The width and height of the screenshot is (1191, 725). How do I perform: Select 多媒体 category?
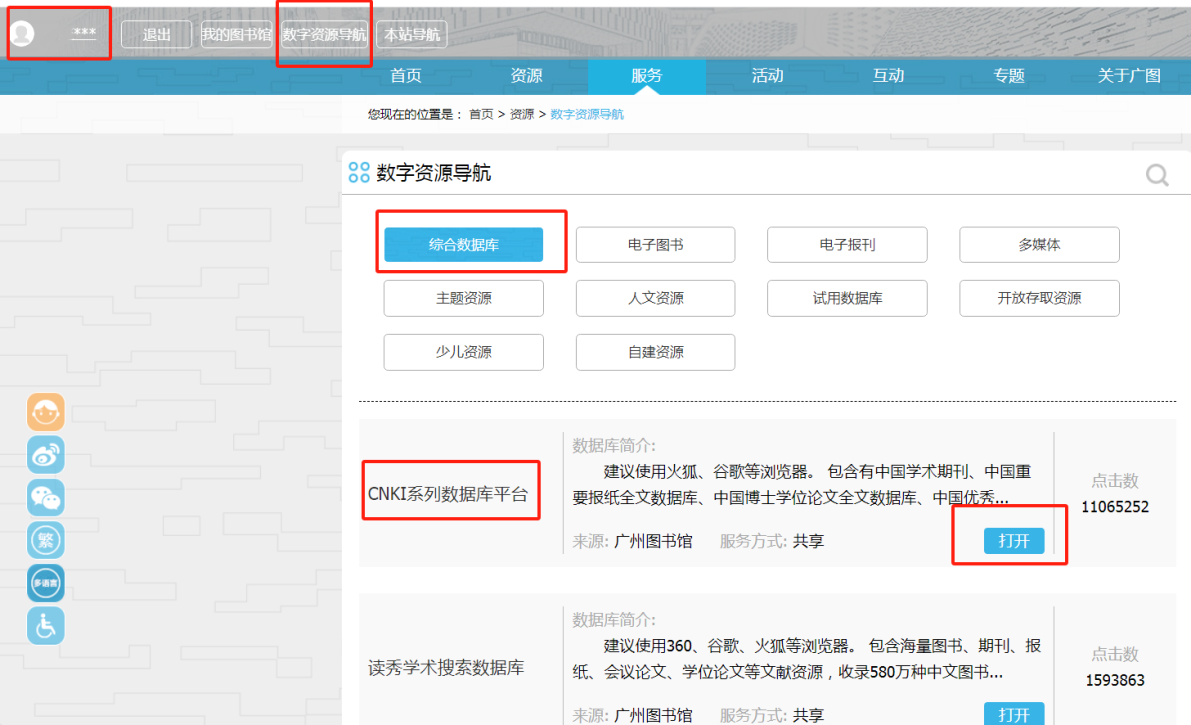[1039, 245]
